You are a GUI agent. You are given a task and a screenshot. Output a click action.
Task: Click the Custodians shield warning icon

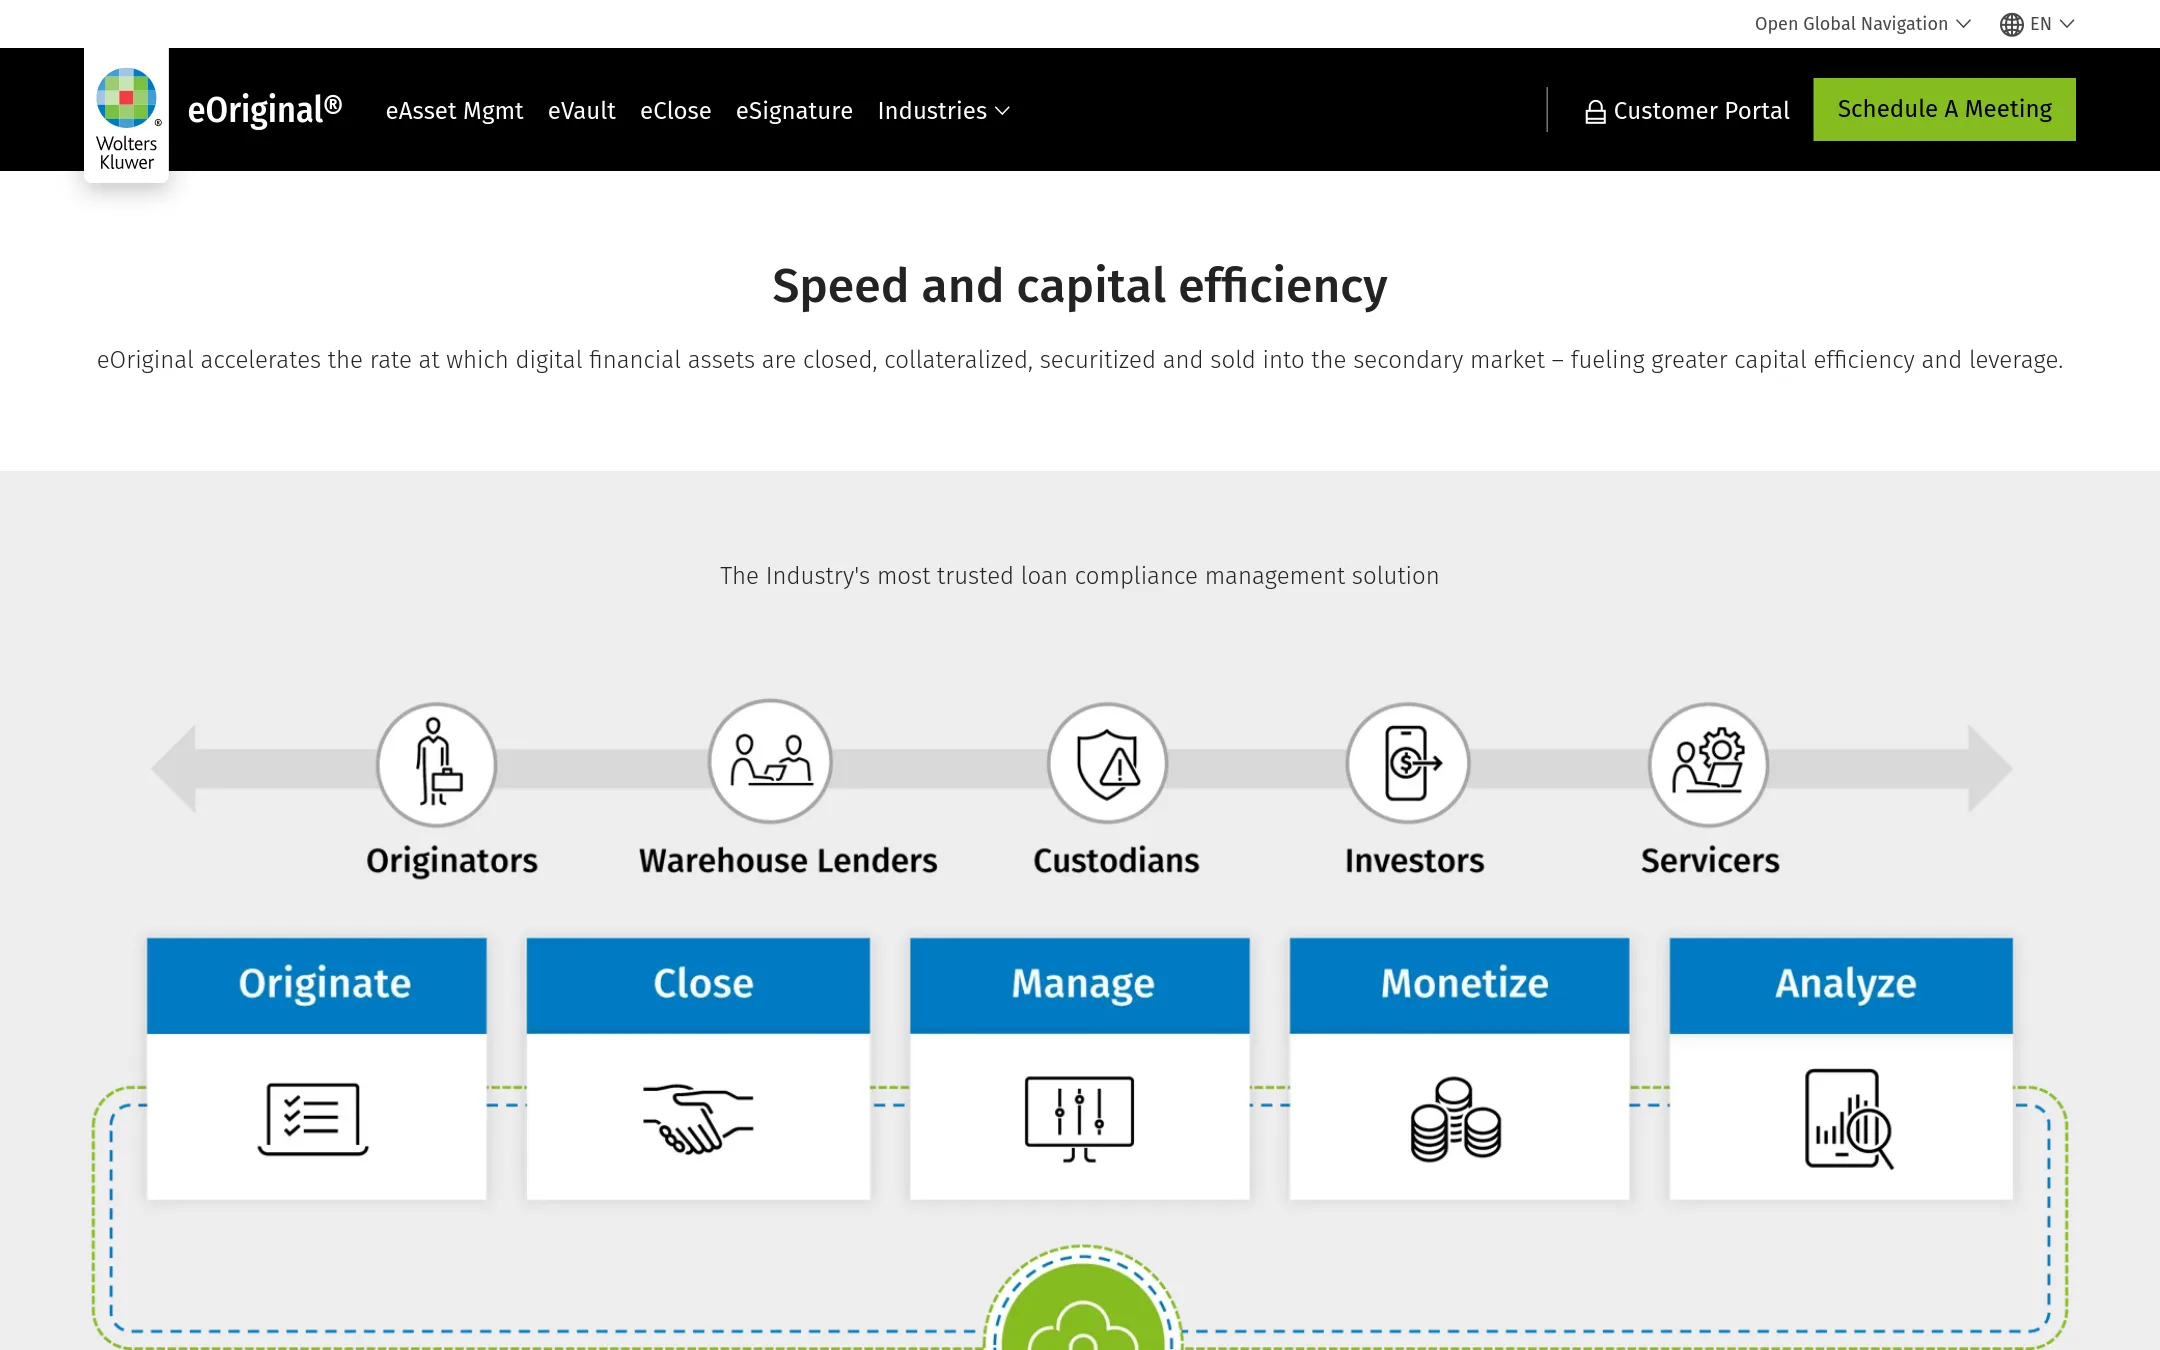pyautogui.click(x=1107, y=763)
